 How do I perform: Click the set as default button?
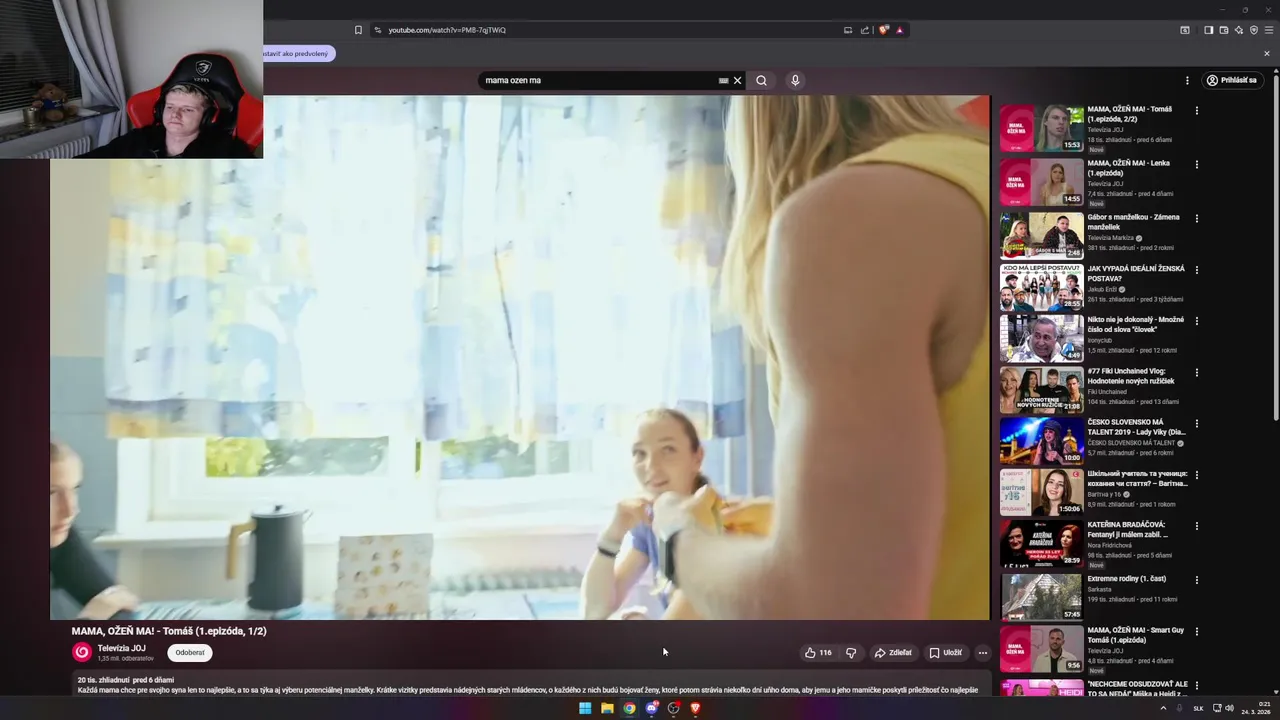[x=297, y=54]
